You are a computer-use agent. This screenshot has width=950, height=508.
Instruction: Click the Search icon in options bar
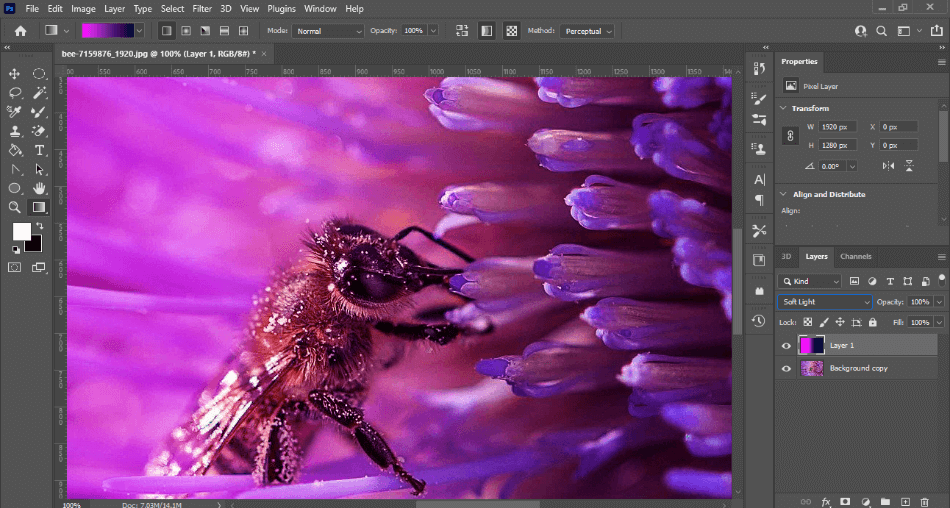[882, 31]
